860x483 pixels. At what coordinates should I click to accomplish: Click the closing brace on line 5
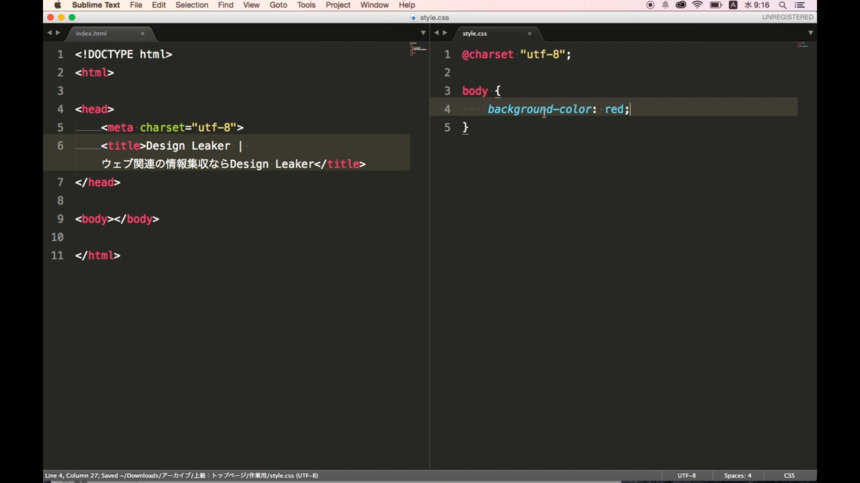coord(465,128)
